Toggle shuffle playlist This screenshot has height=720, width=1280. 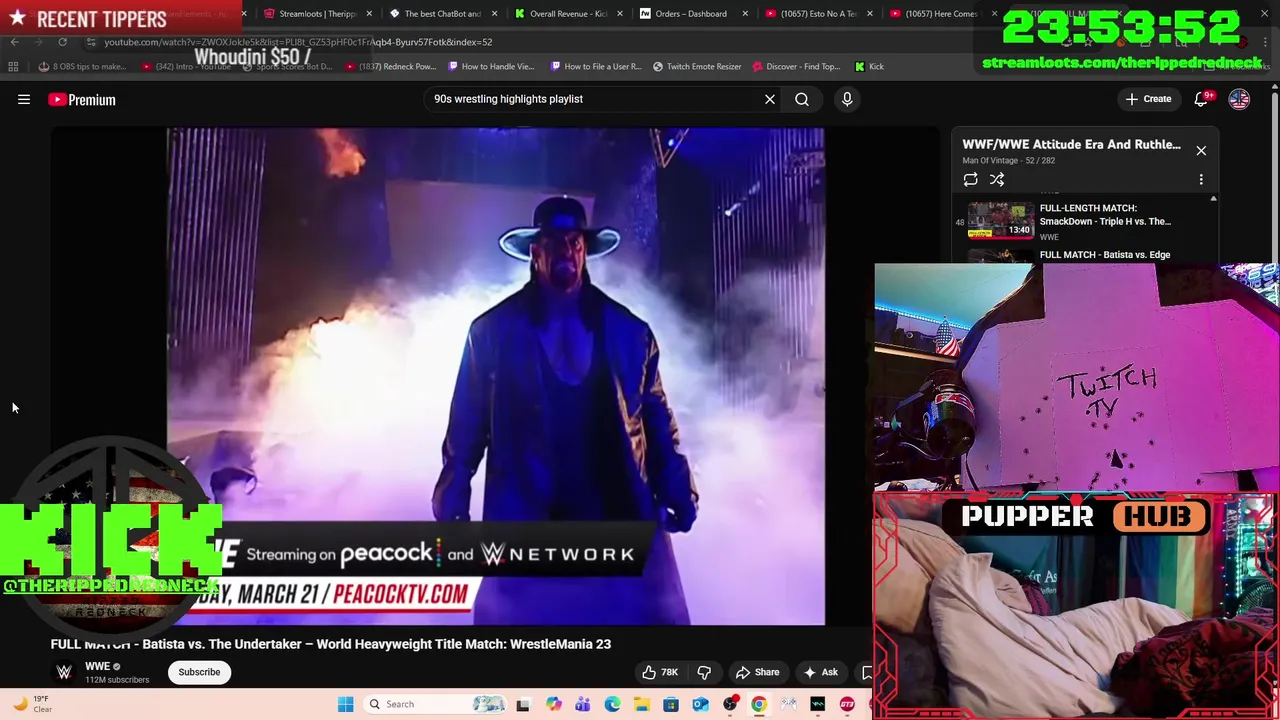[997, 180]
